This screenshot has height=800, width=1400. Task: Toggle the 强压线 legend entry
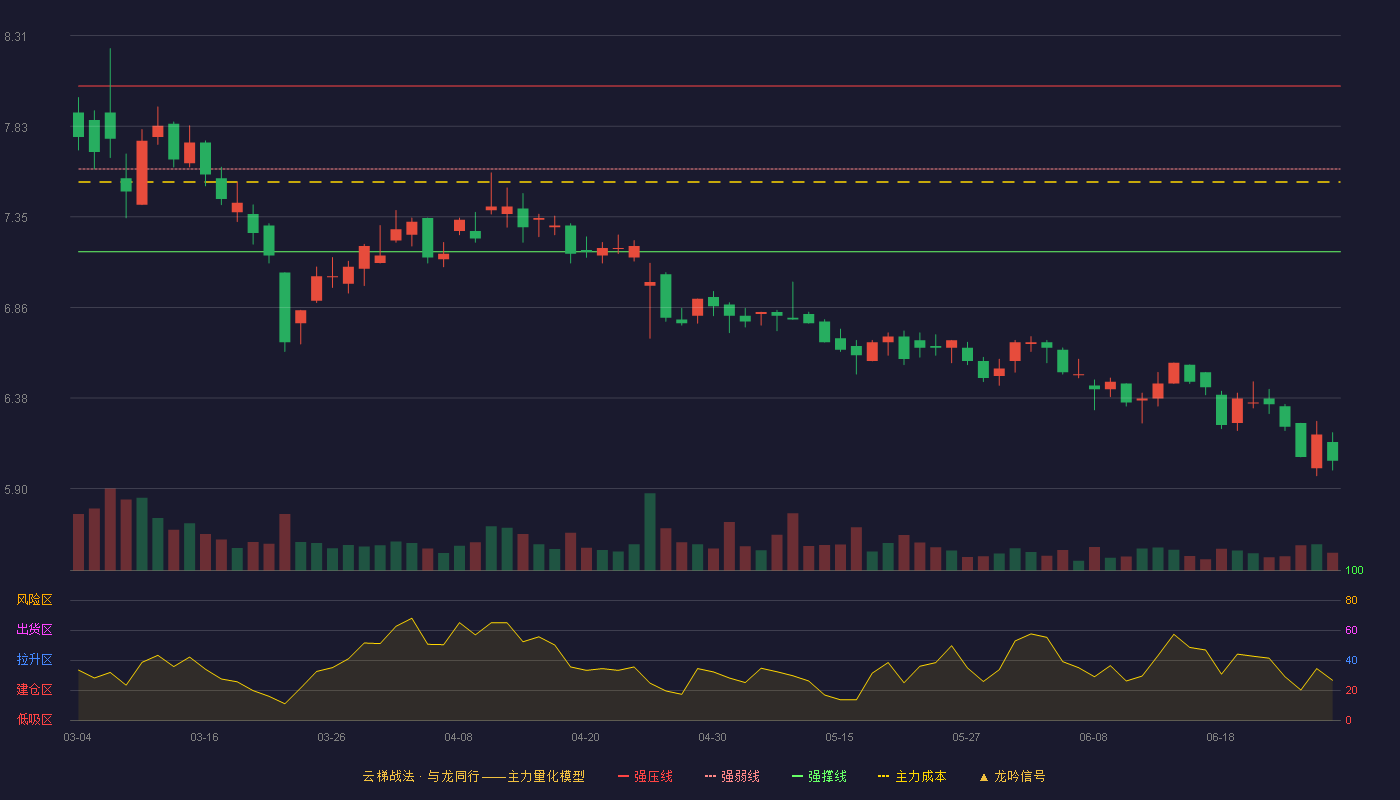tap(645, 776)
